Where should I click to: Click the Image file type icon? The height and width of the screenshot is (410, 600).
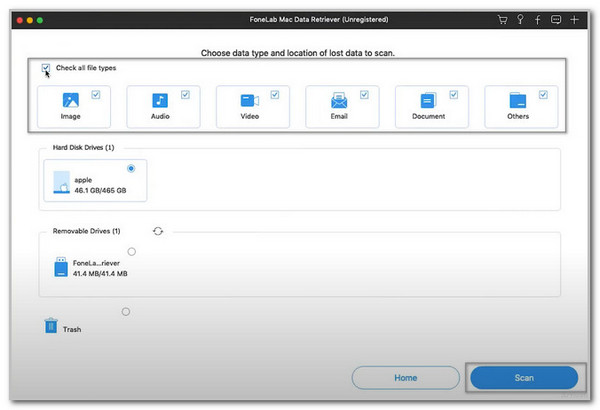pyautogui.click(x=71, y=100)
